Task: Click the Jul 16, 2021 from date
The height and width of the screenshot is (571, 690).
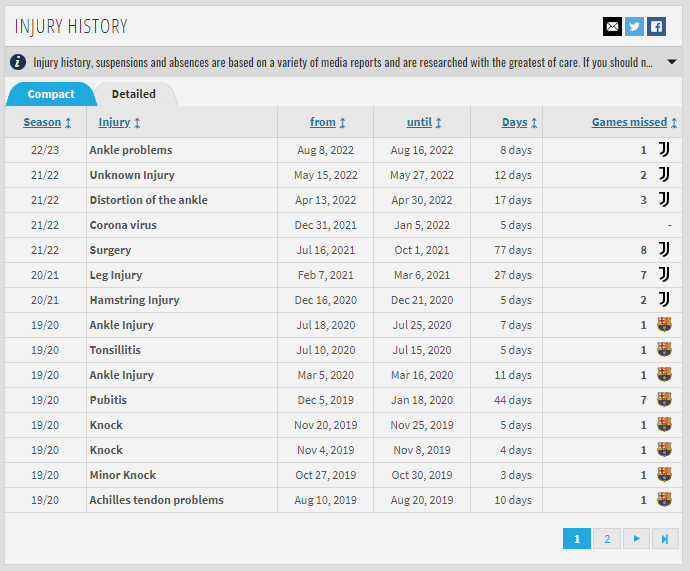Action: coord(325,250)
